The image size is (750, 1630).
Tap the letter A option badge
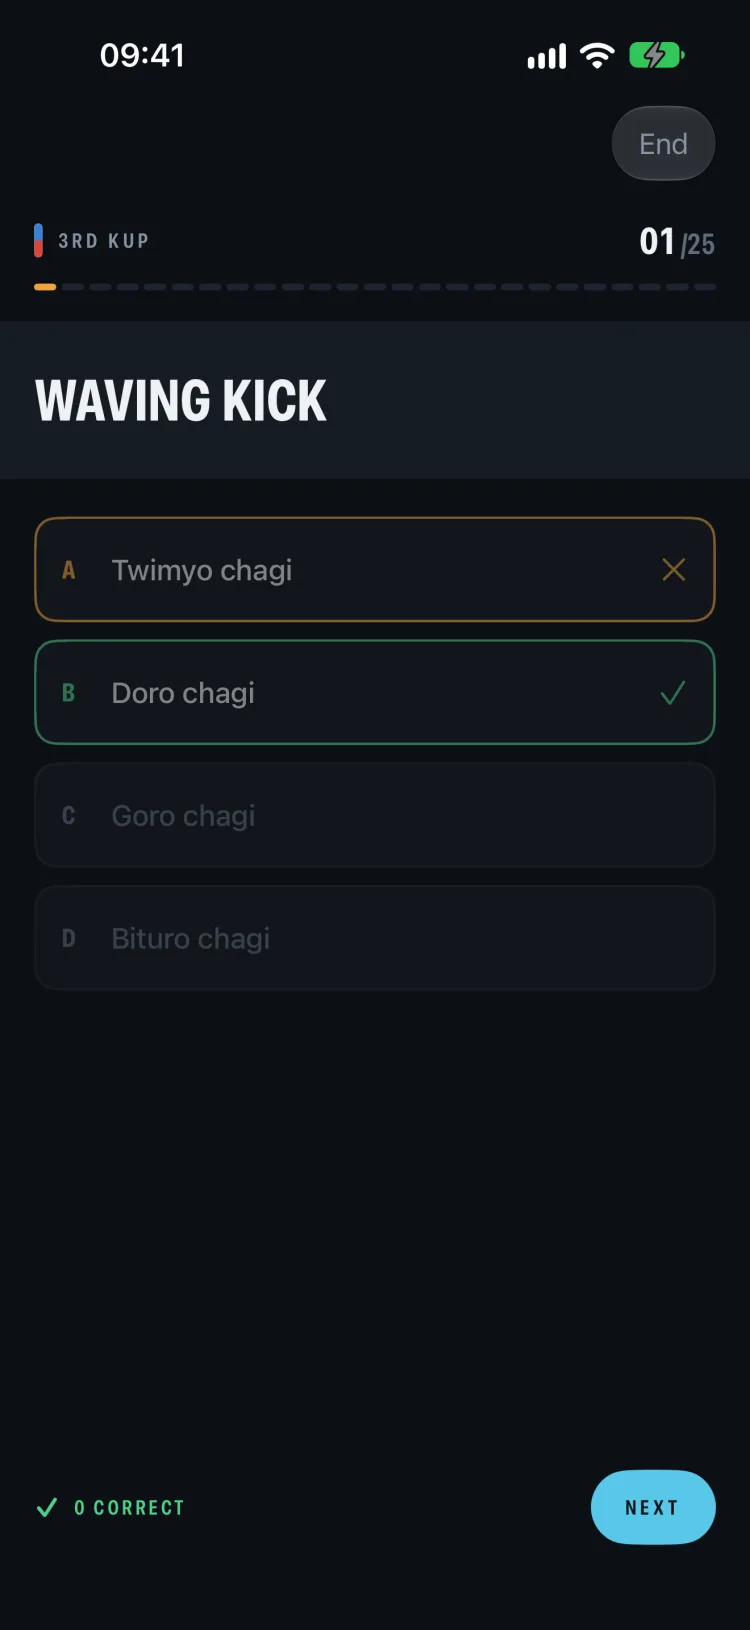69,570
